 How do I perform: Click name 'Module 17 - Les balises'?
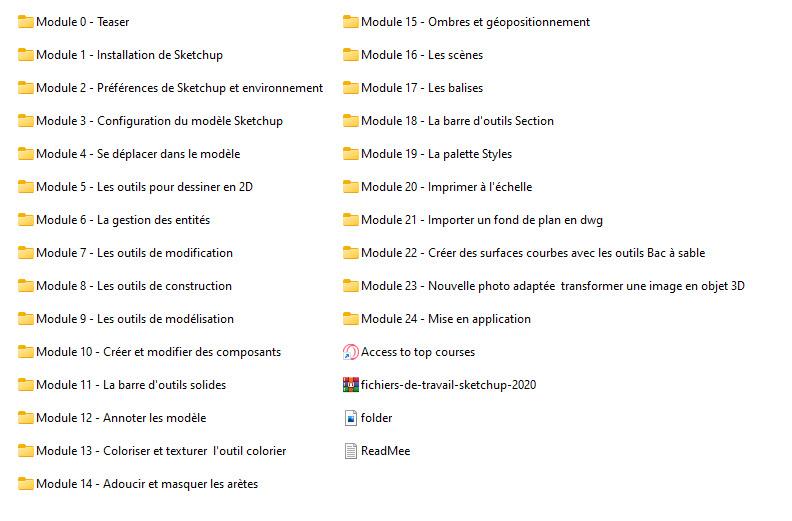click(x=422, y=88)
